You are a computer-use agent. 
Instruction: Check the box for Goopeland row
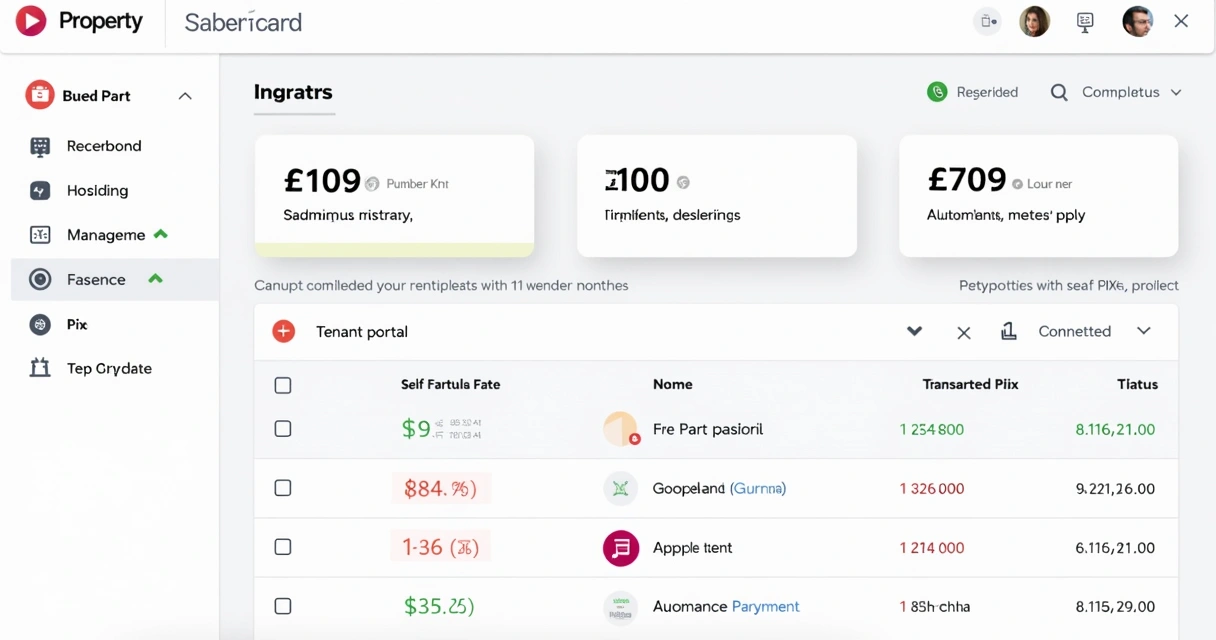pos(283,488)
